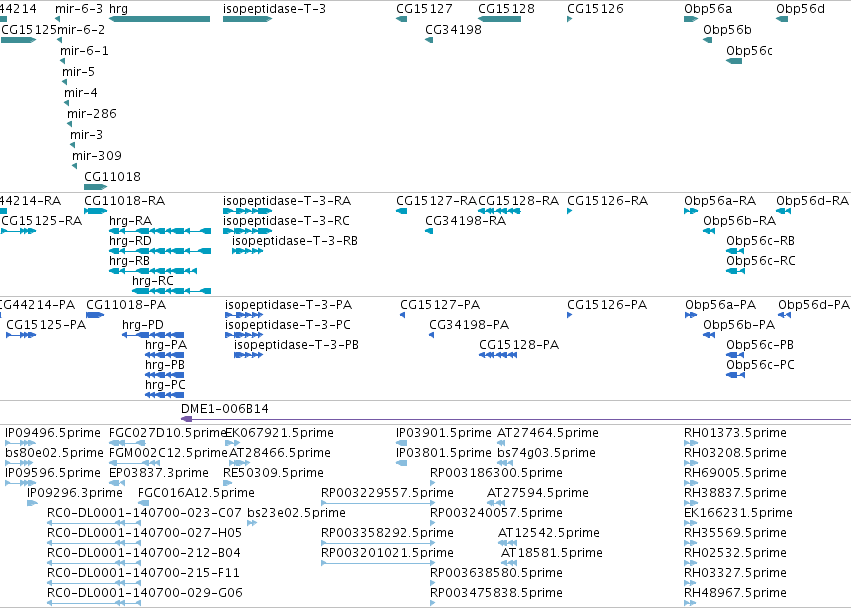Click the long hrg gene bar in top track
The height and width of the screenshot is (608, 851).
(160, 19)
